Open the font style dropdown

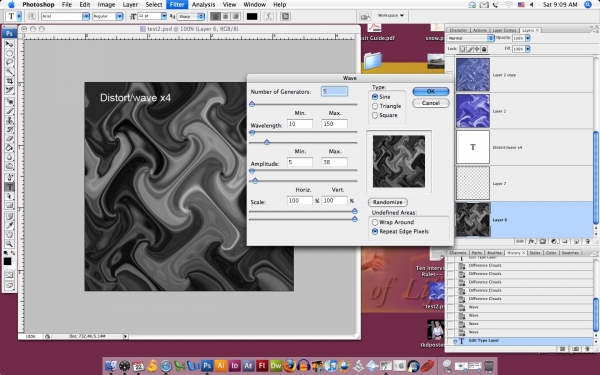pos(119,16)
